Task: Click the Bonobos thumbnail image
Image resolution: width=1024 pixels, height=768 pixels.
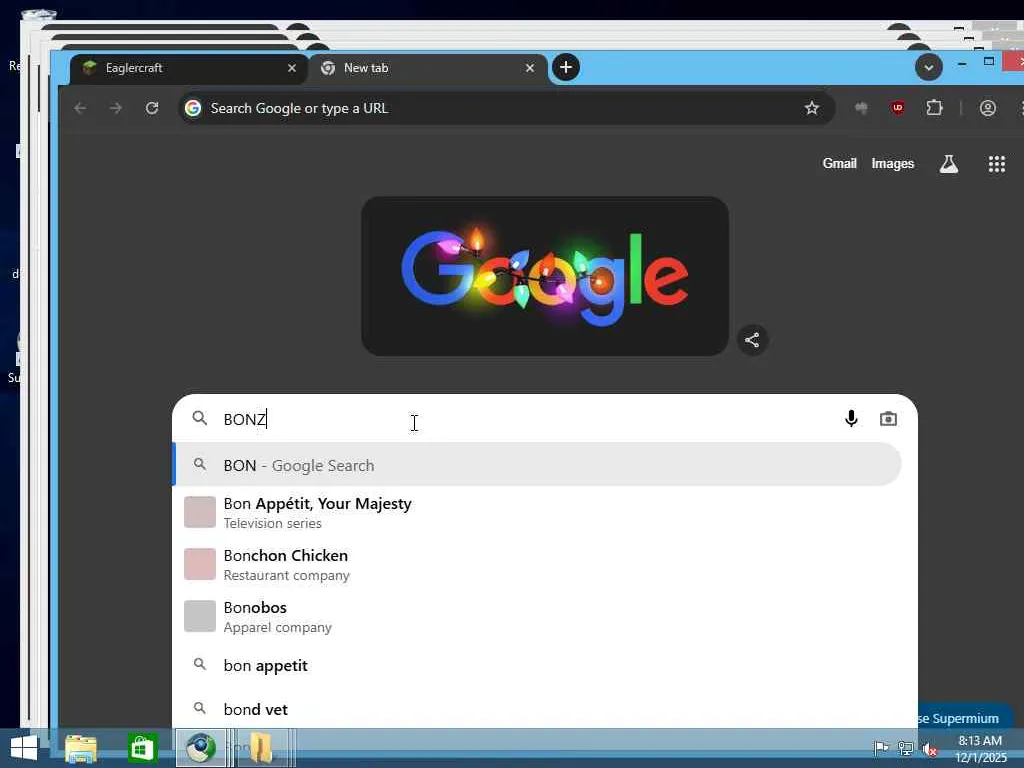Action: 200,616
